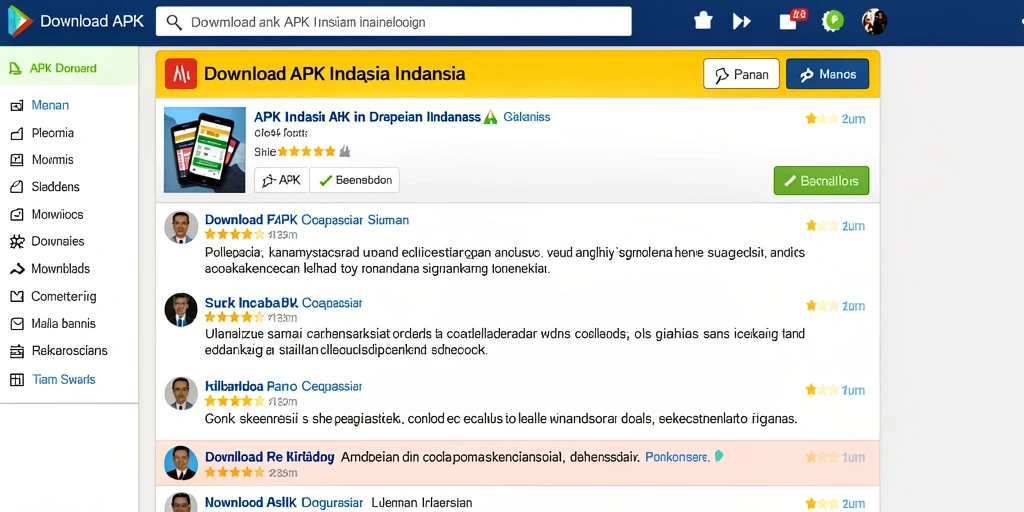The height and width of the screenshot is (512, 1024).
Task: Click the mail icon beside Malla bannis
Action: 17,323
